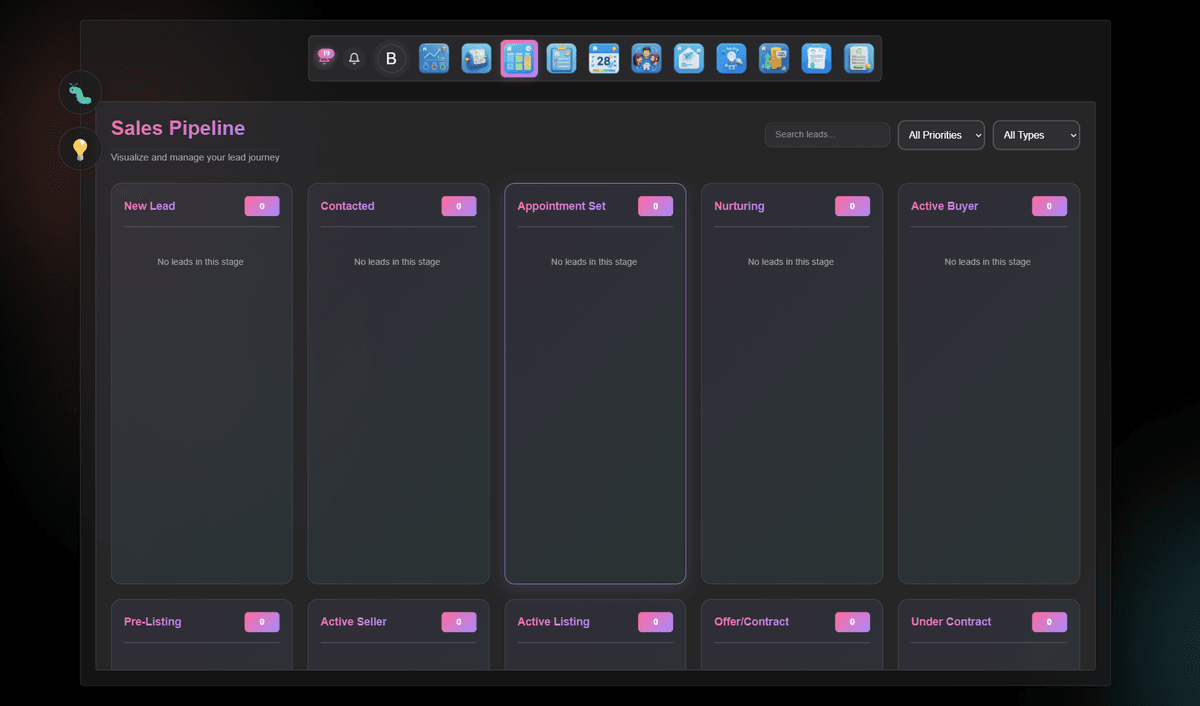Click the green caterpillar icon on the left edge

point(79,92)
